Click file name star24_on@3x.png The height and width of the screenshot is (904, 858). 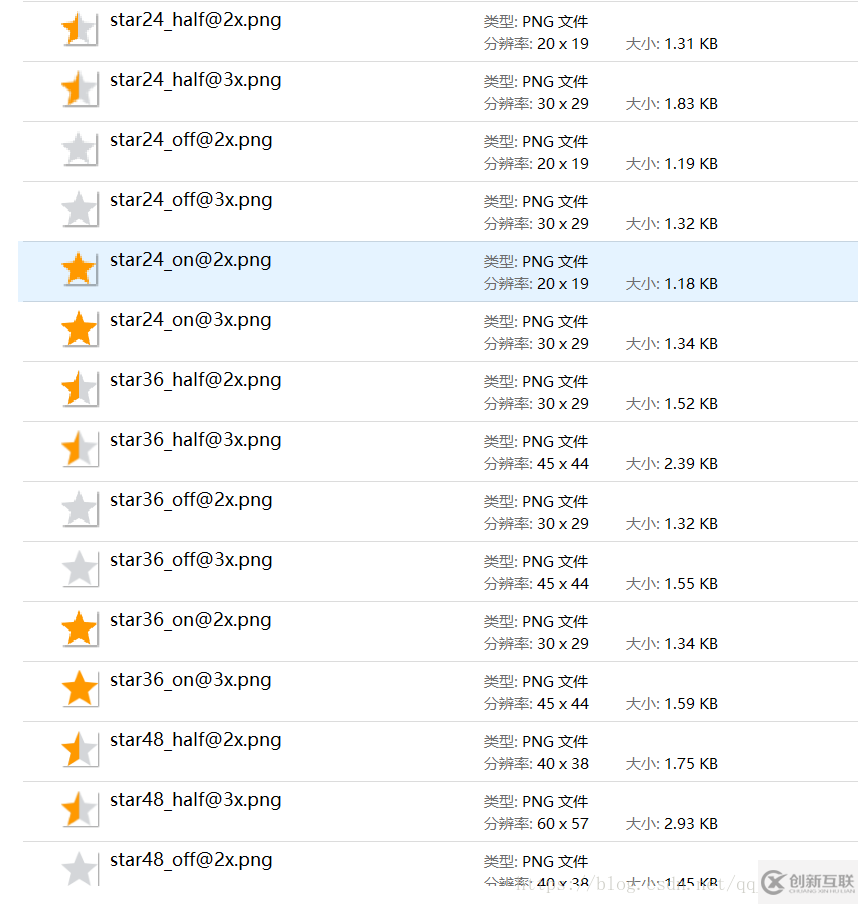click(190, 321)
